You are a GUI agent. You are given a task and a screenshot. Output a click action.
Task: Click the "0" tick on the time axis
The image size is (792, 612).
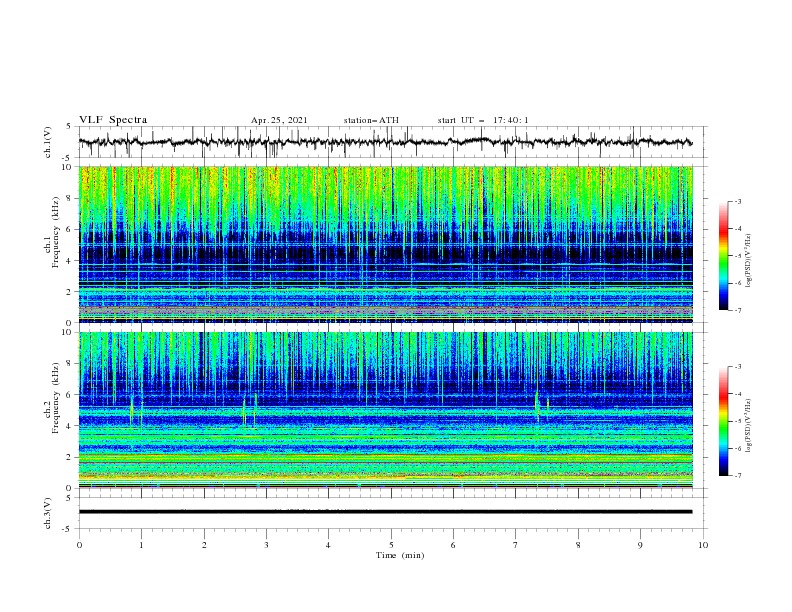79,545
